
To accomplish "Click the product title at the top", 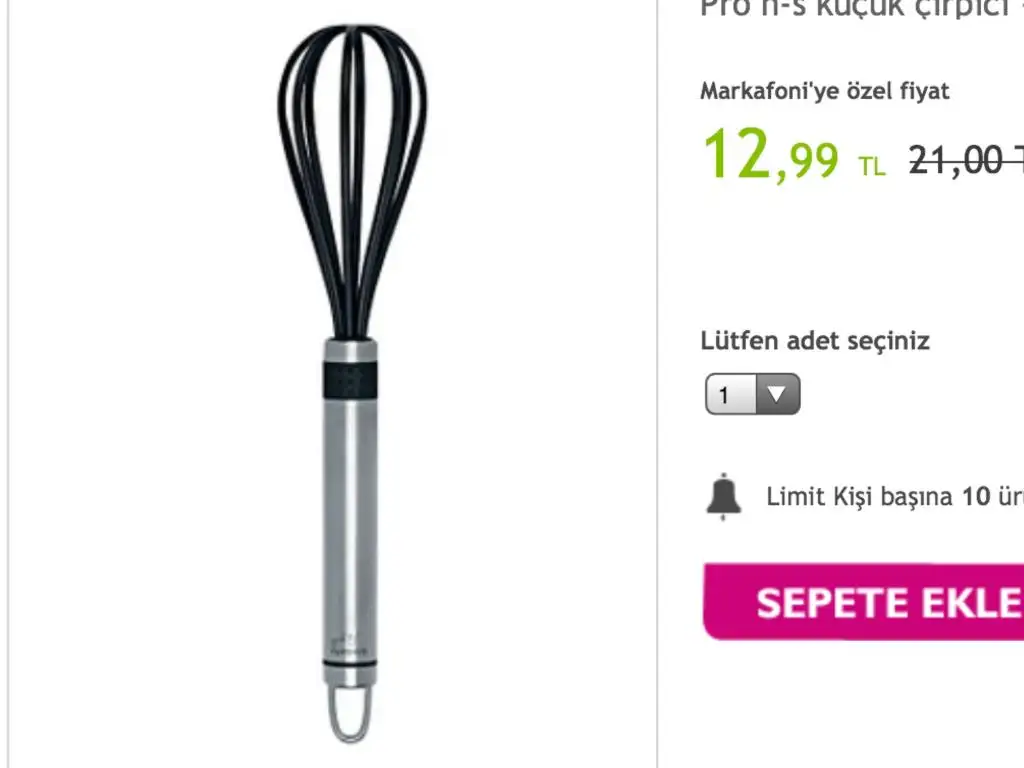I will [x=862, y=8].
